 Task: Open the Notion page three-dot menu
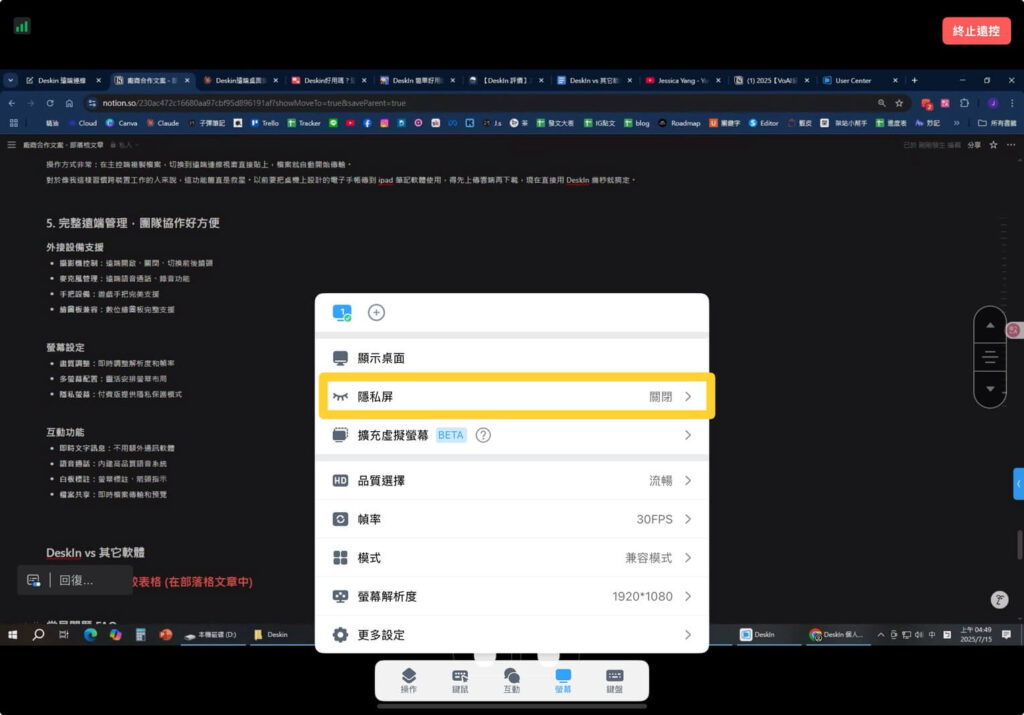[x=1011, y=145]
